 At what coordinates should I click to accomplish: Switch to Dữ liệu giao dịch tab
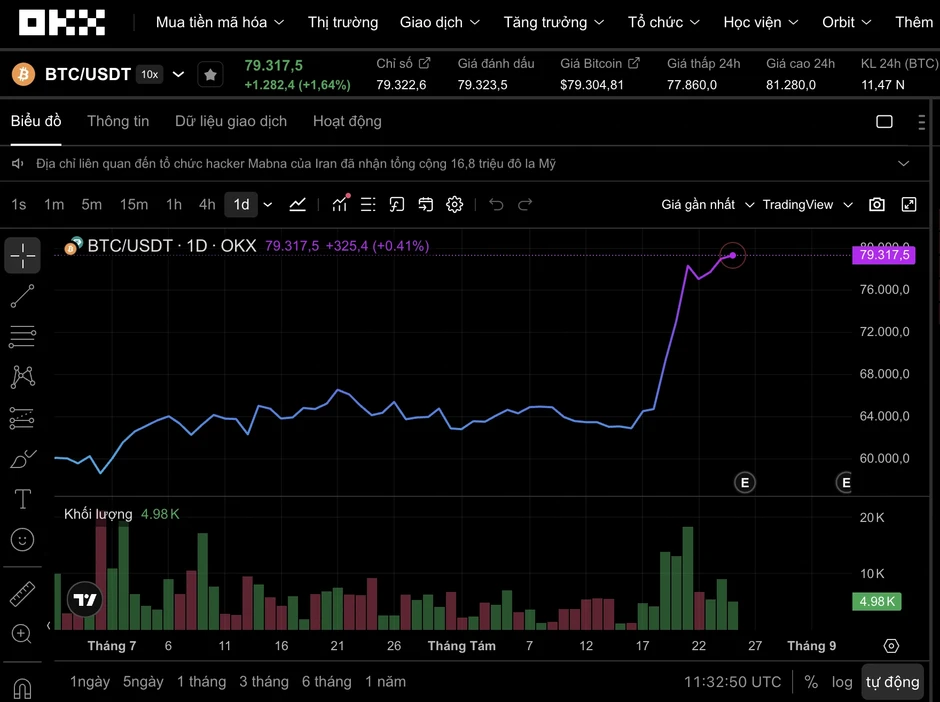click(x=231, y=122)
